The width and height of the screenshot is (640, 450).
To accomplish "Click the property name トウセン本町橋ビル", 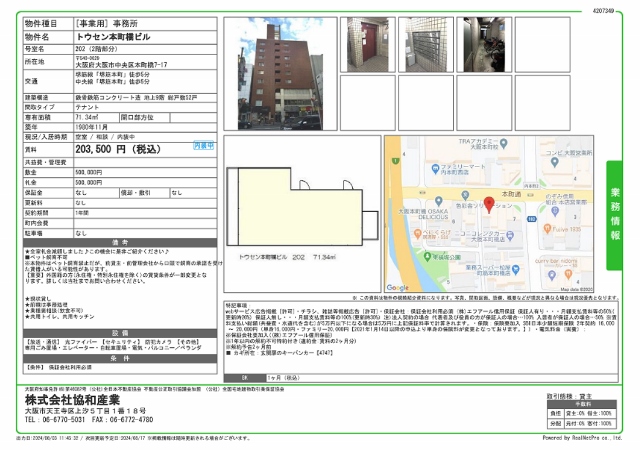I will (x=113, y=37).
